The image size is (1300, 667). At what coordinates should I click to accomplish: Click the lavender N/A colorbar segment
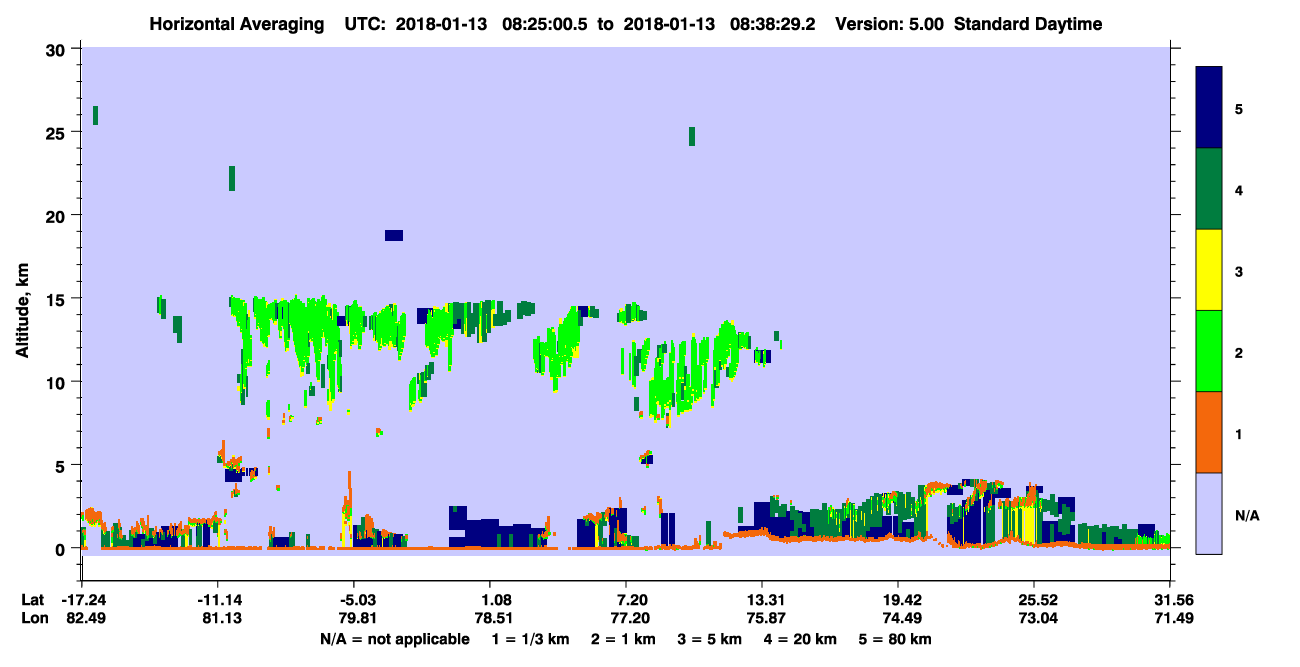coord(1210,513)
